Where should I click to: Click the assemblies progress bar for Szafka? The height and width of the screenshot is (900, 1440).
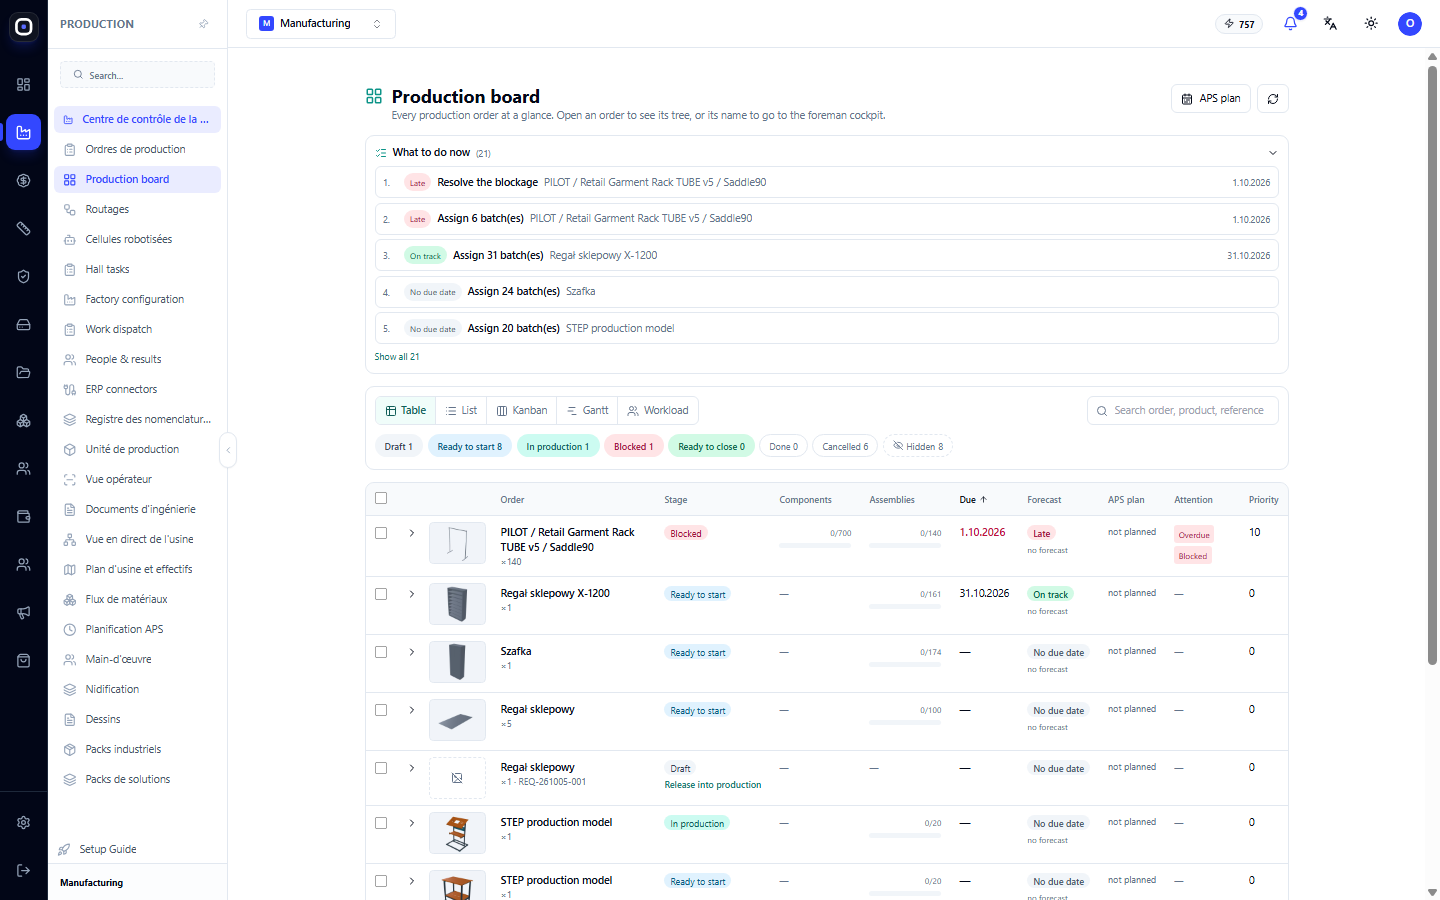[905, 665]
